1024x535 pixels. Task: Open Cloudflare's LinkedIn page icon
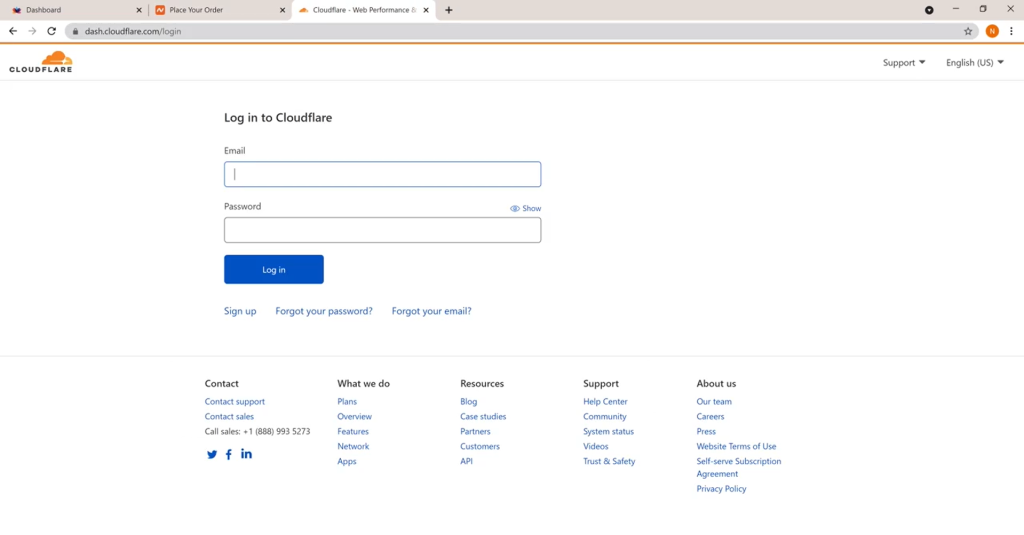pos(246,453)
